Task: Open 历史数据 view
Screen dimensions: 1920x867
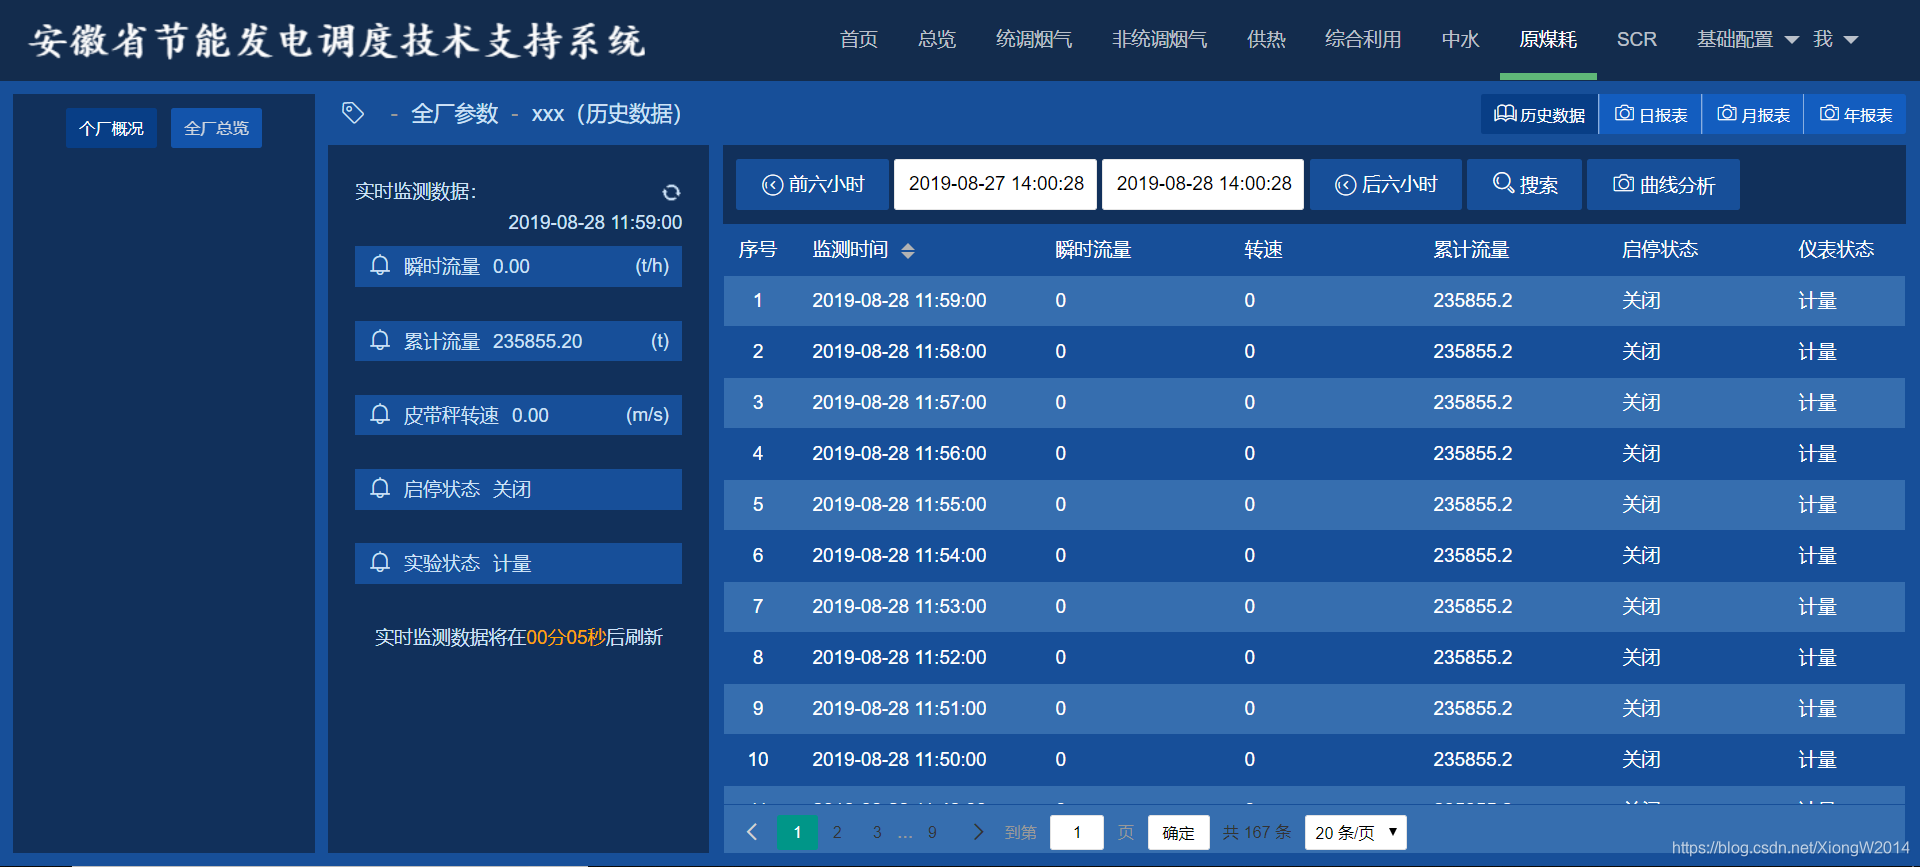Action: coord(1539,114)
